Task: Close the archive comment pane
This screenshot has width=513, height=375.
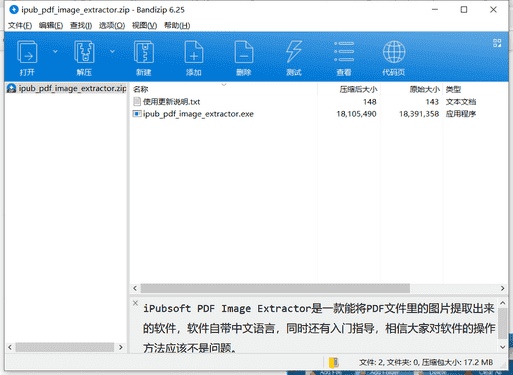Action: click(x=135, y=303)
